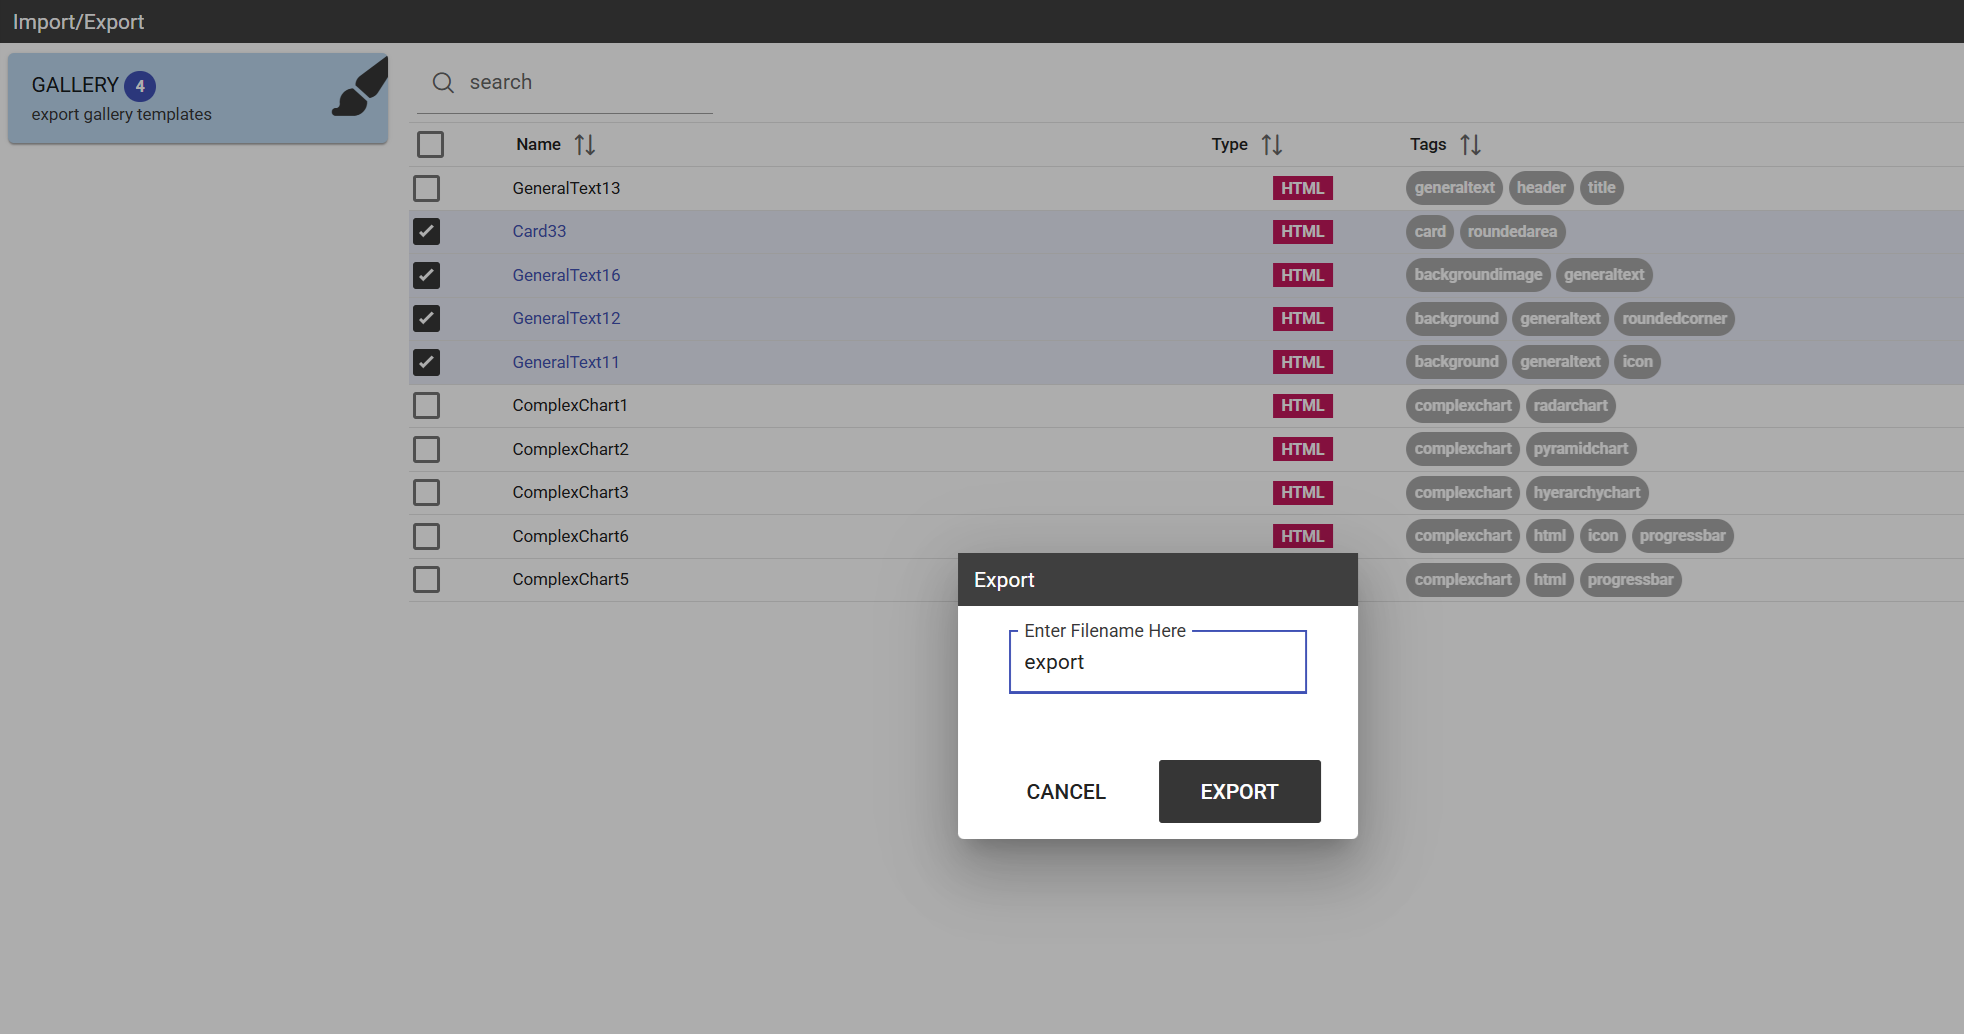Viewport: 1964px width, 1034px height.
Task: Click the Name column header
Action: (538, 145)
